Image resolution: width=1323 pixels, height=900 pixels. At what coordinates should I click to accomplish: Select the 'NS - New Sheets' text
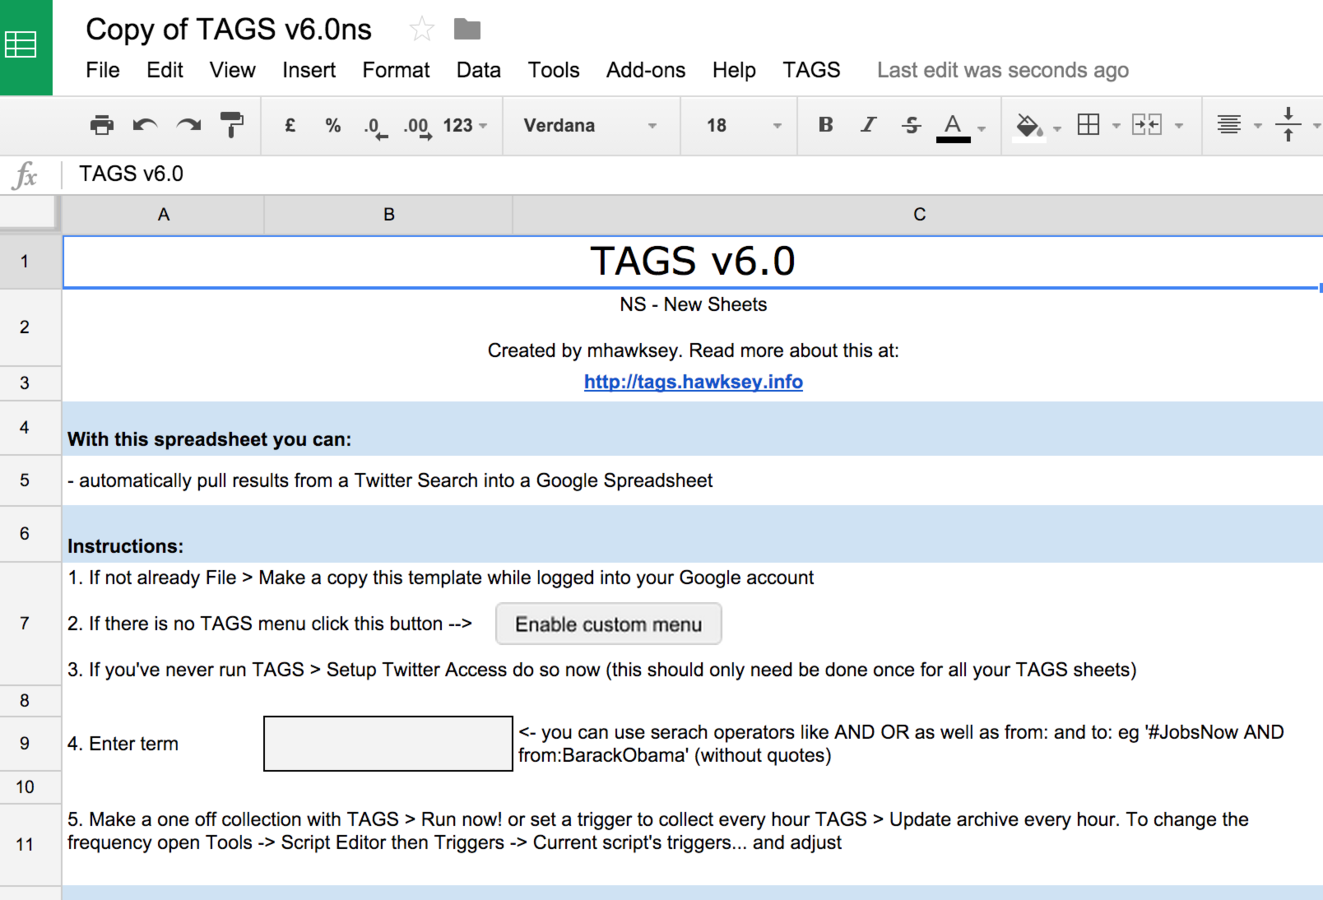click(693, 305)
